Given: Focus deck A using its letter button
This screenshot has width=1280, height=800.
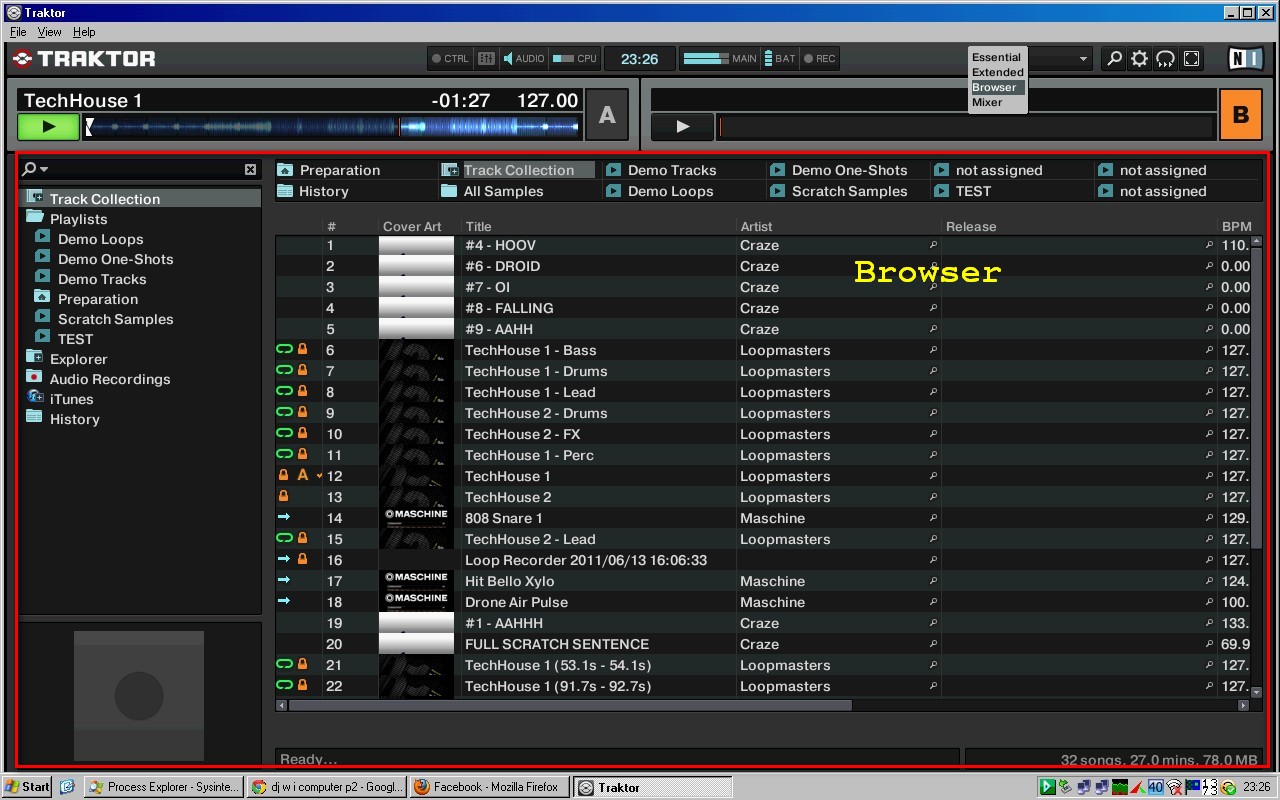Looking at the screenshot, I should [607, 115].
